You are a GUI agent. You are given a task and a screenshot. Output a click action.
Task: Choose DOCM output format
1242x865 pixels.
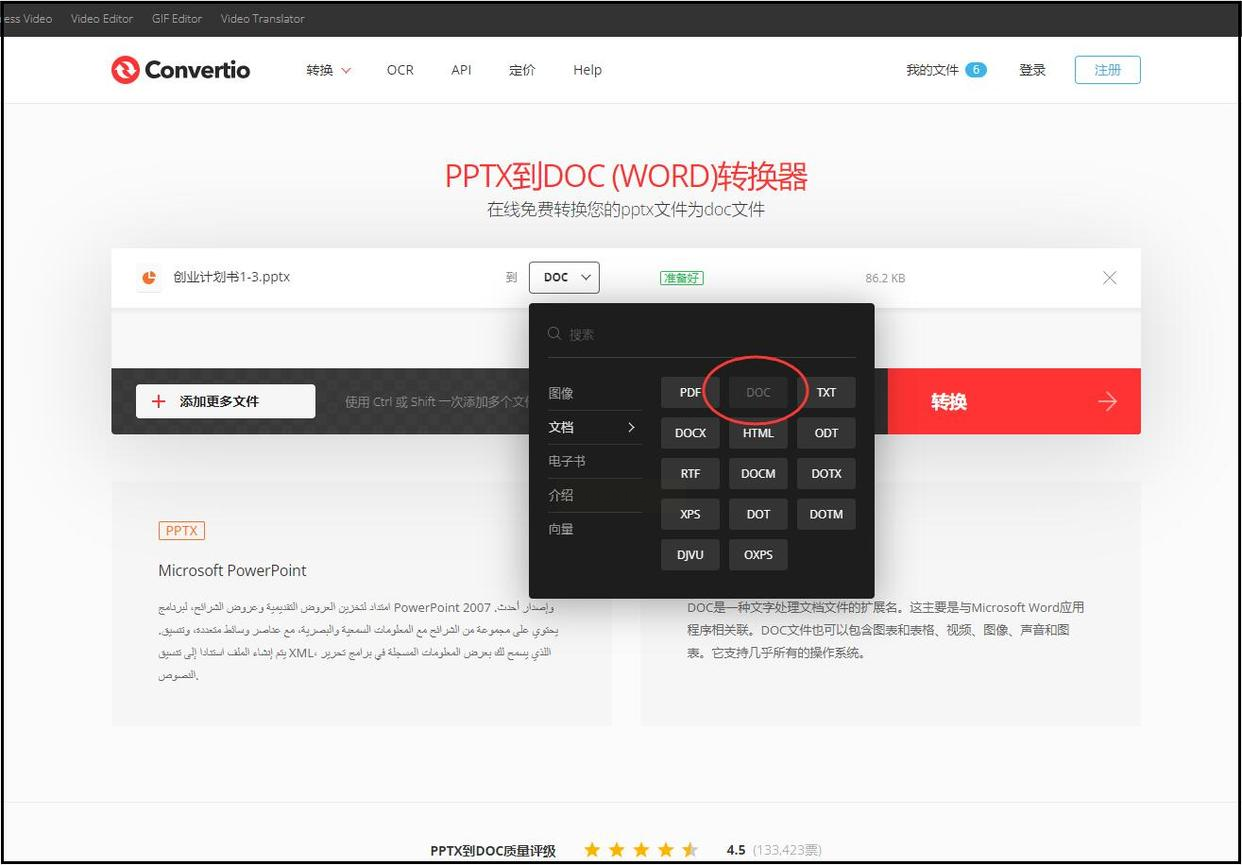(x=758, y=474)
